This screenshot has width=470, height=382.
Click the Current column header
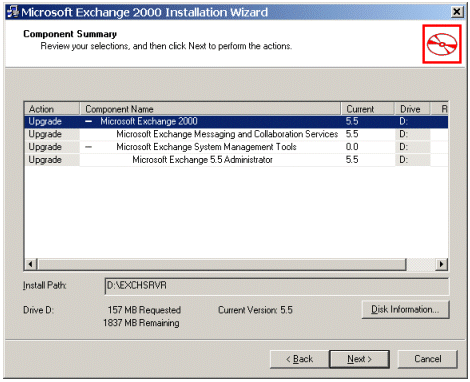point(368,109)
